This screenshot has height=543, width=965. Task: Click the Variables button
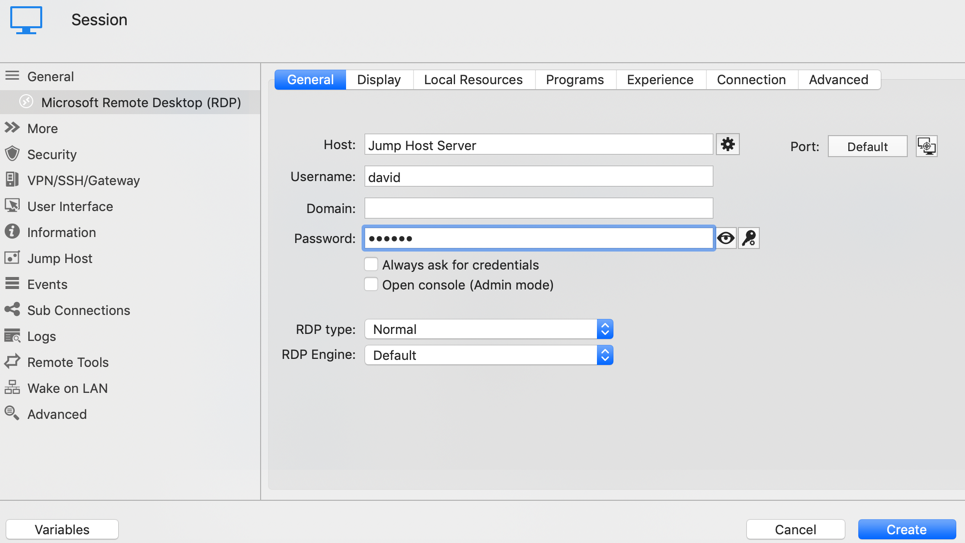click(62, 529)
